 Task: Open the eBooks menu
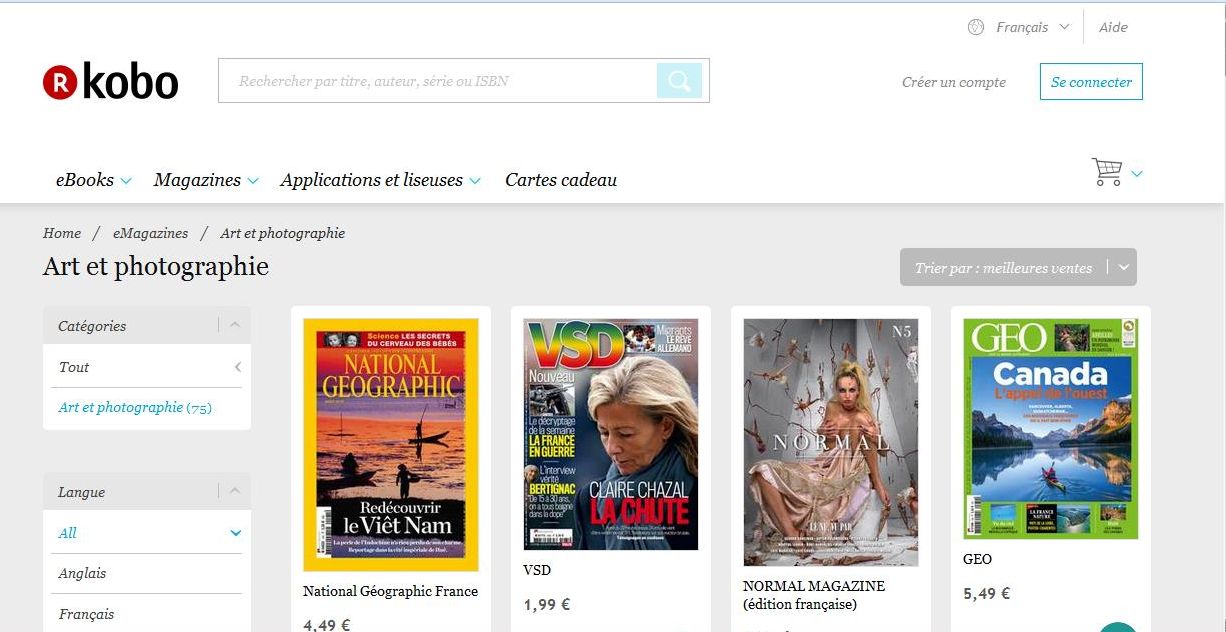[x=94, y=180]
